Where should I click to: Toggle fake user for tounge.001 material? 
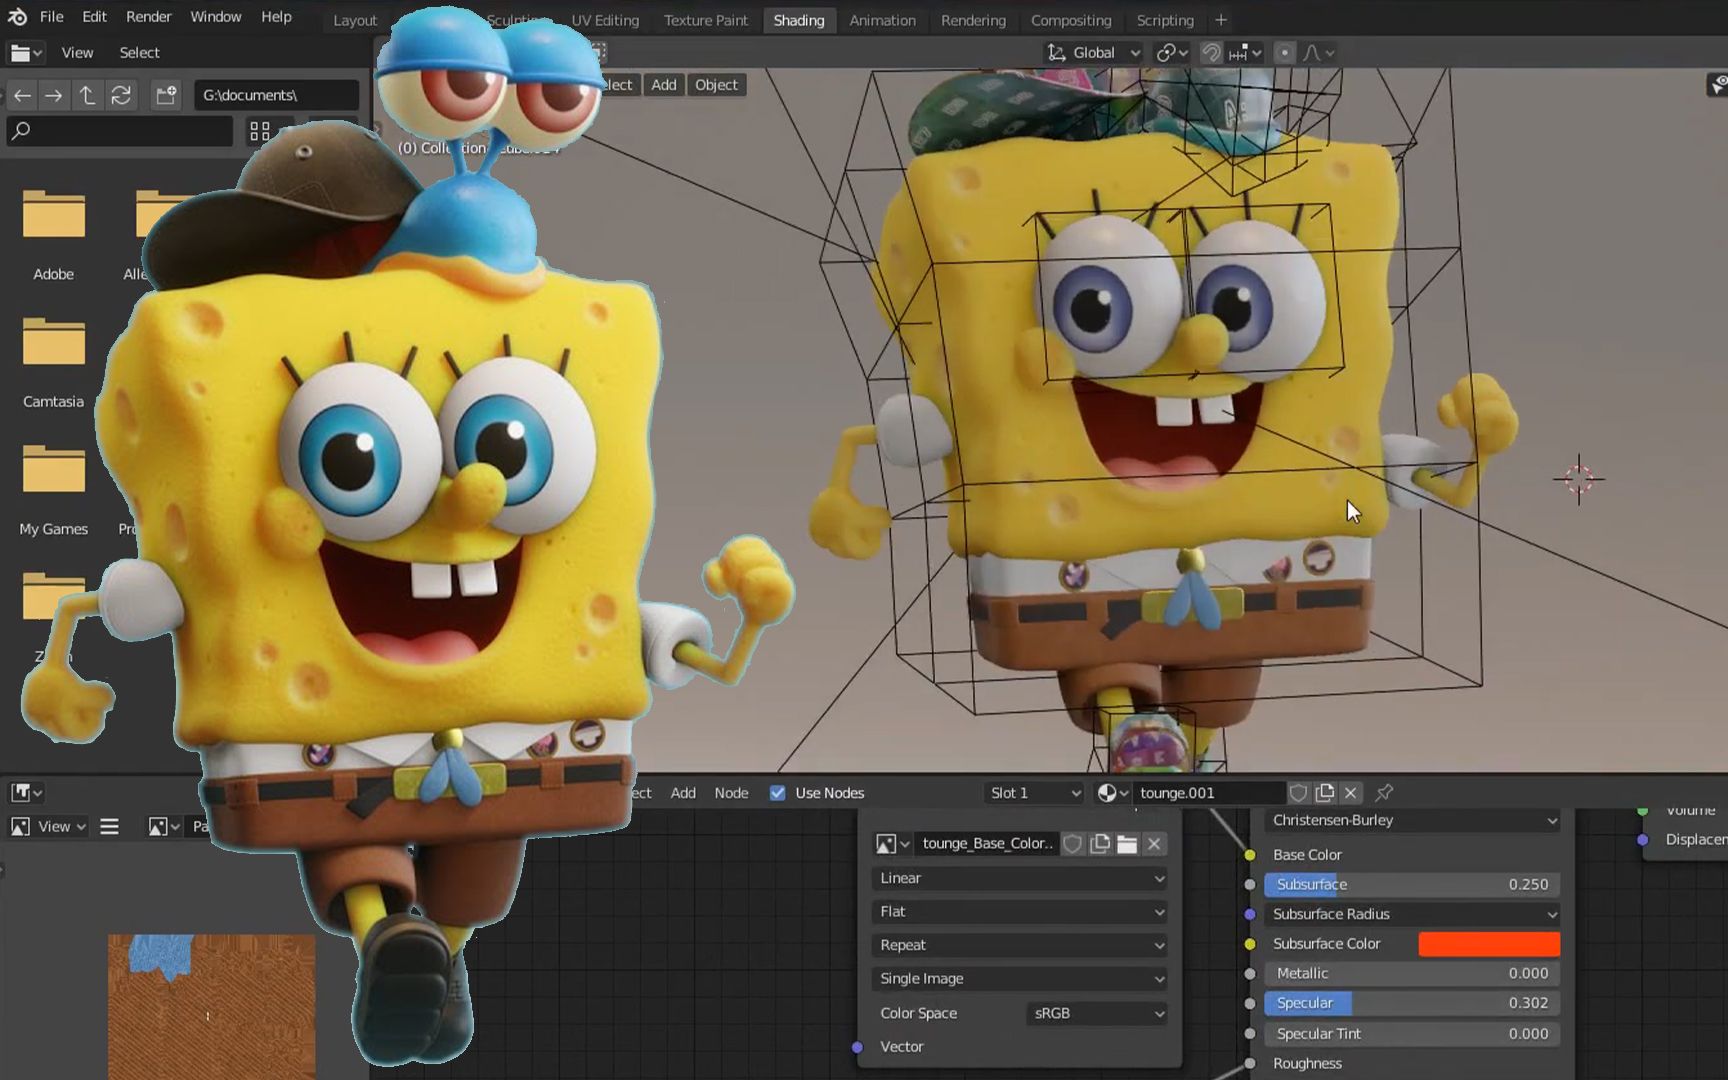1298,793
